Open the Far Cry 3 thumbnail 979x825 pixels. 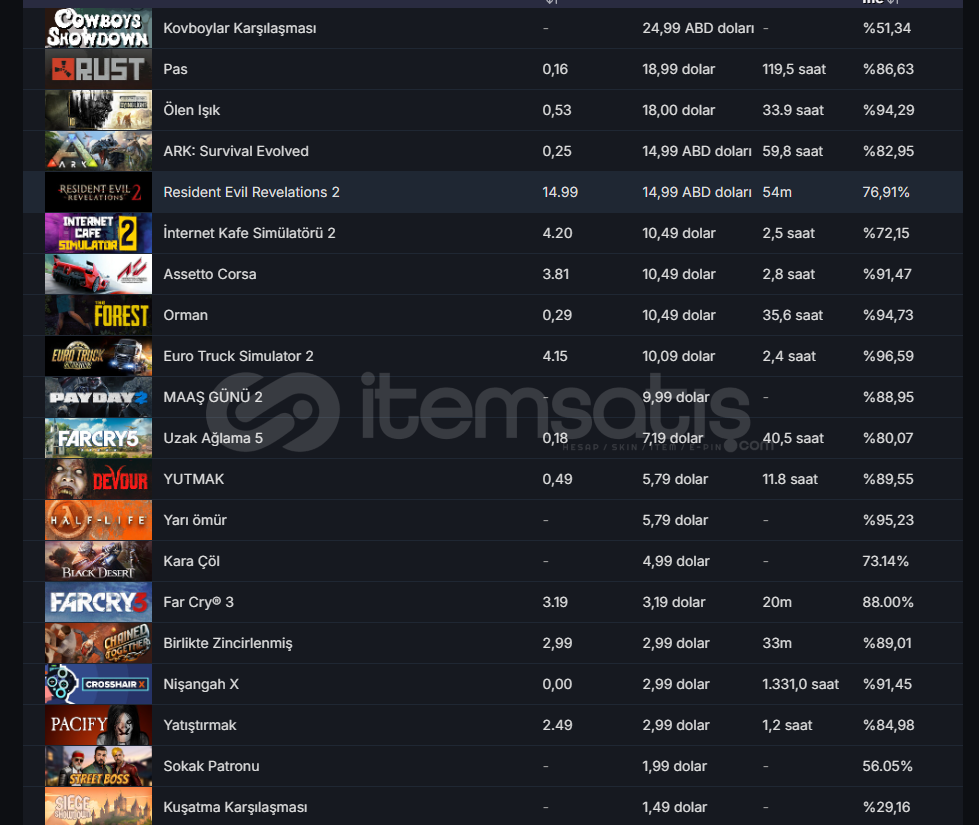click(98, 602)
